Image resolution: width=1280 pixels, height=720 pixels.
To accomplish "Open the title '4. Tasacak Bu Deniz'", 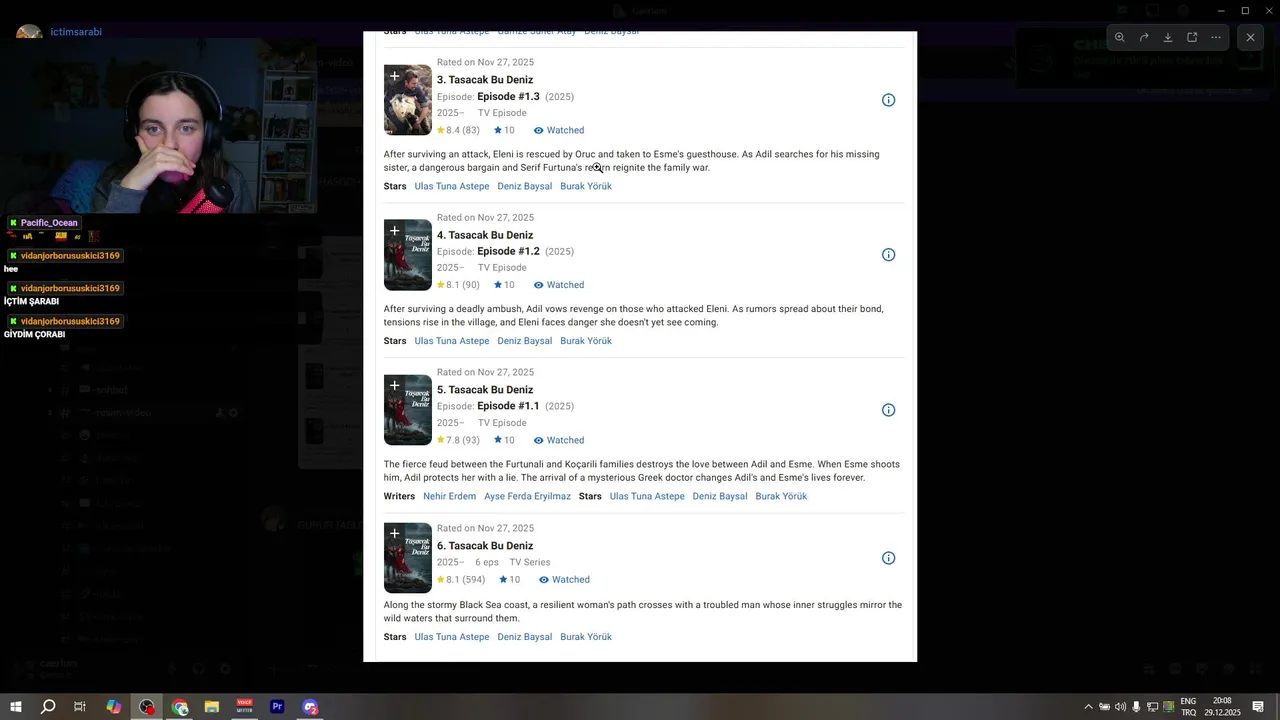I will [485, 235].
